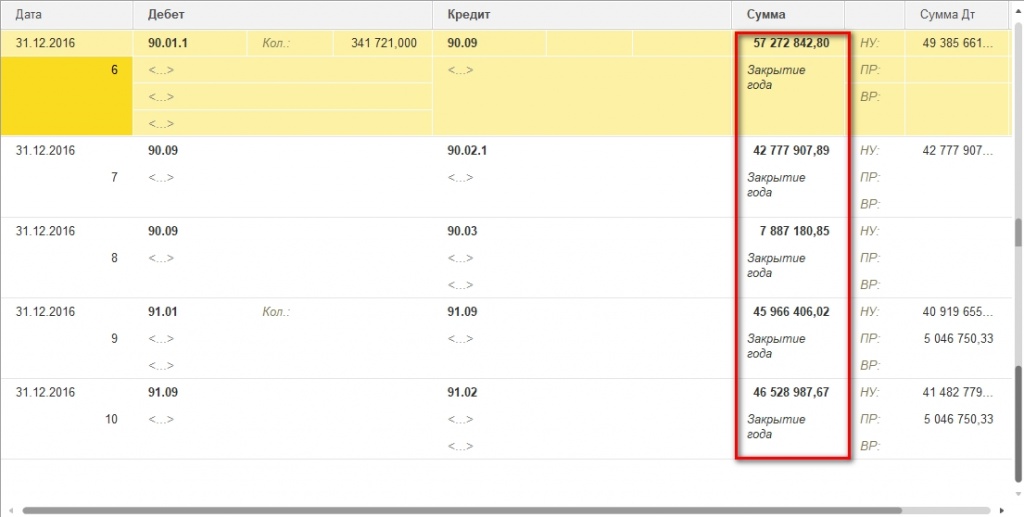The width and height of the screenshot is (1024, 517).
Task: Select credit account 90.02.1
Action: pos(468,151)
